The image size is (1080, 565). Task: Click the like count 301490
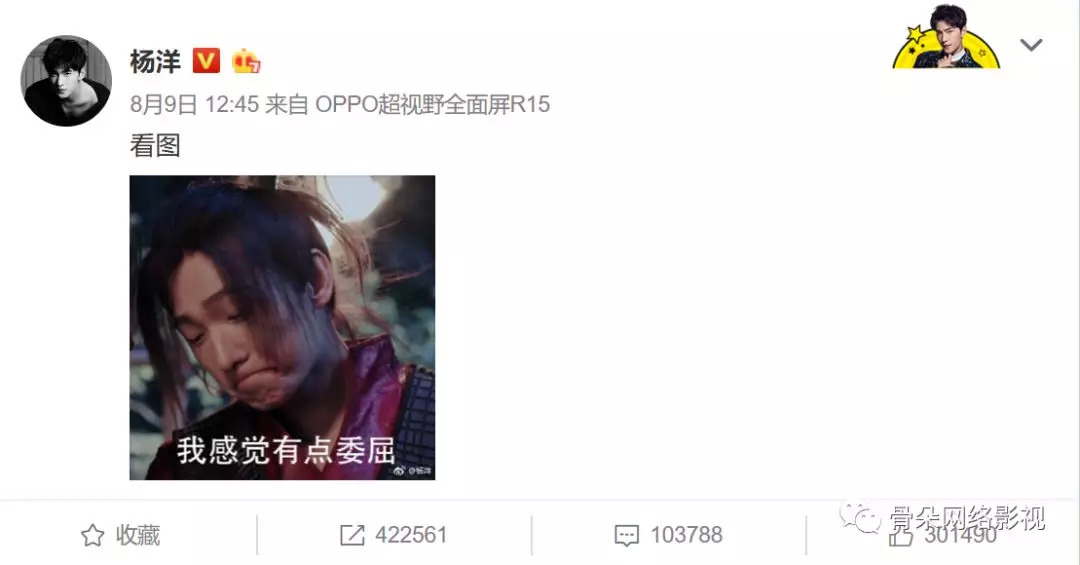coord(960,535)
